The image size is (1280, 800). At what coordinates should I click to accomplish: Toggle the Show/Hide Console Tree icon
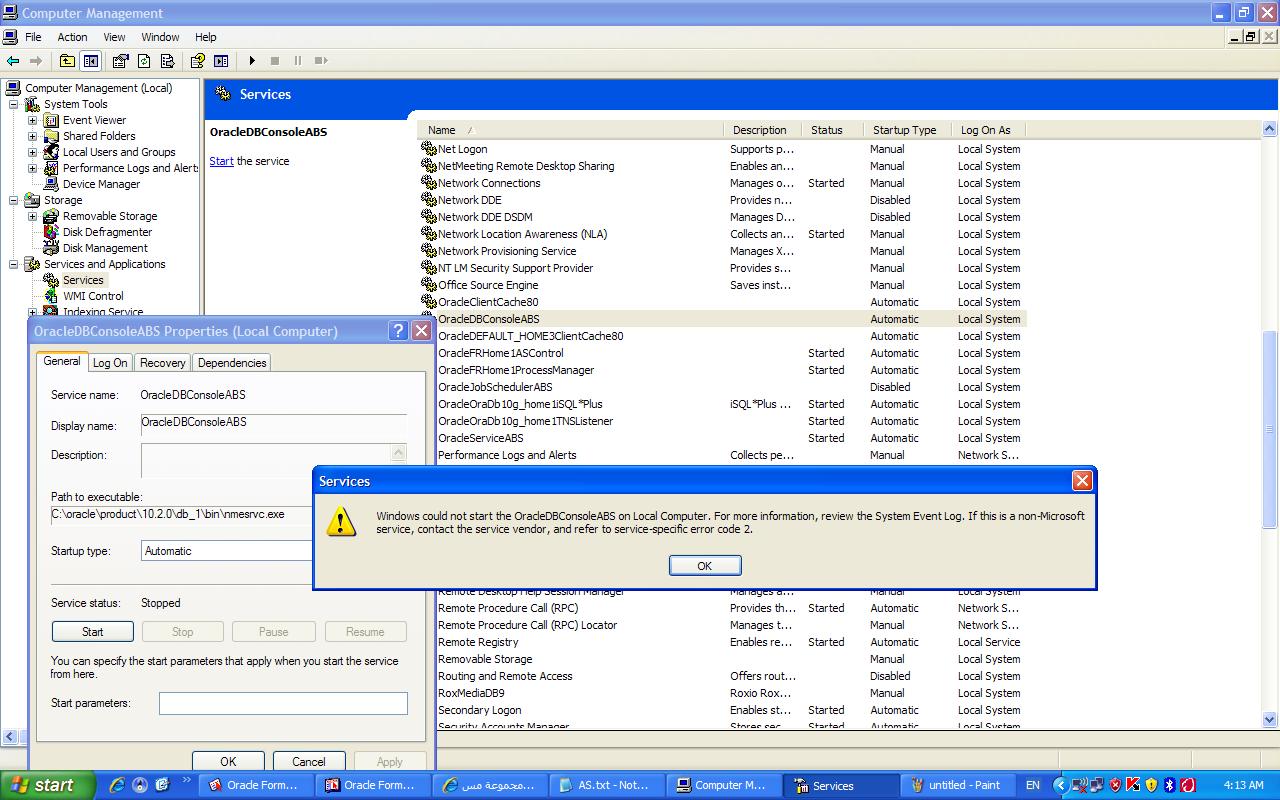(x=91, y=61)
